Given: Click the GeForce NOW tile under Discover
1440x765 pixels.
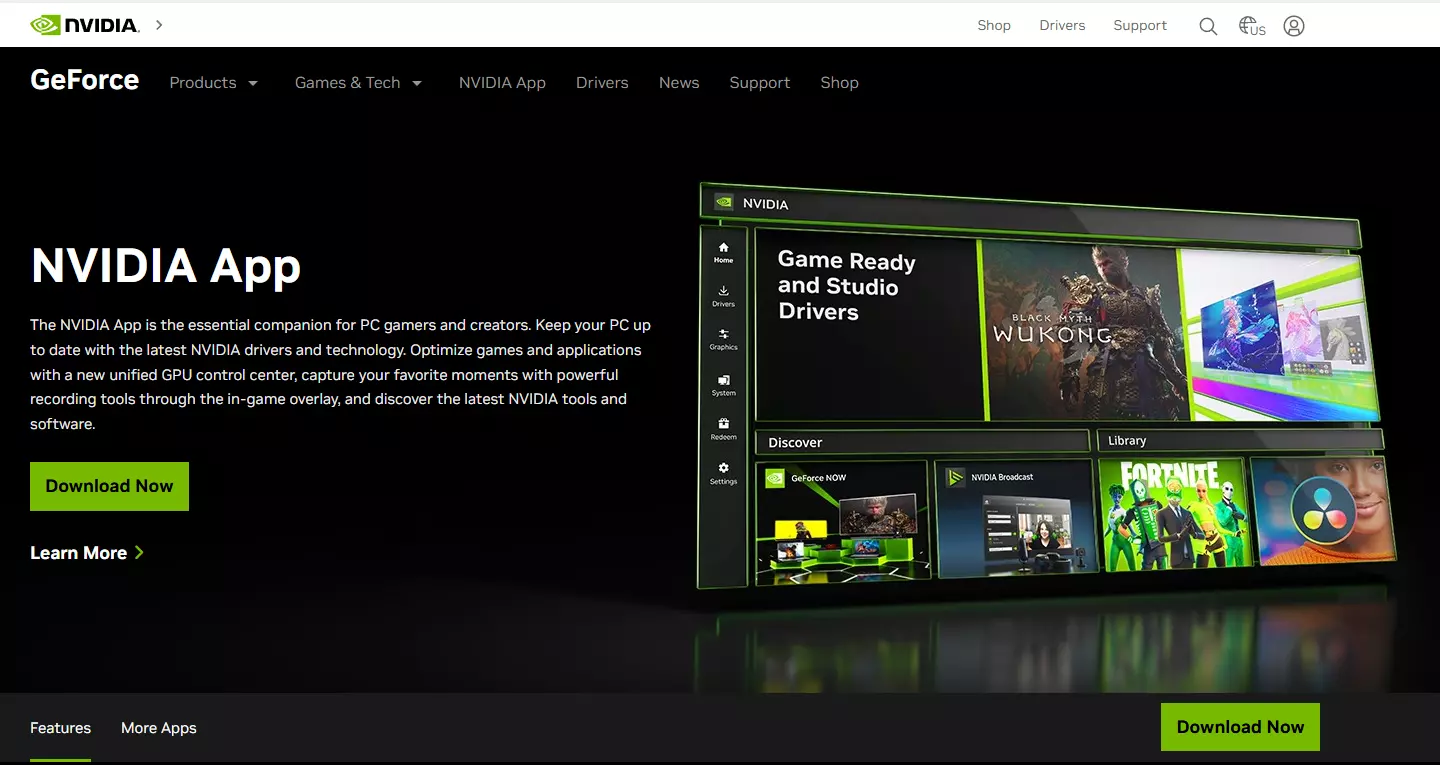Looking at the screenshot, I should point(842,521).
